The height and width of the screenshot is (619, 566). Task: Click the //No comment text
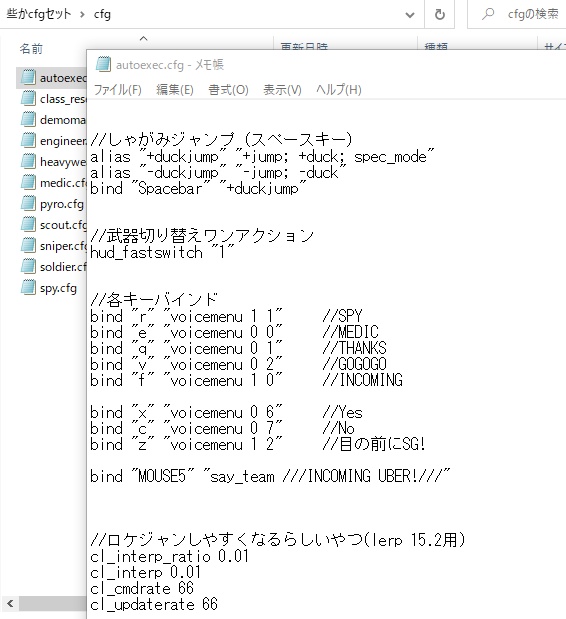coord(339,428)
